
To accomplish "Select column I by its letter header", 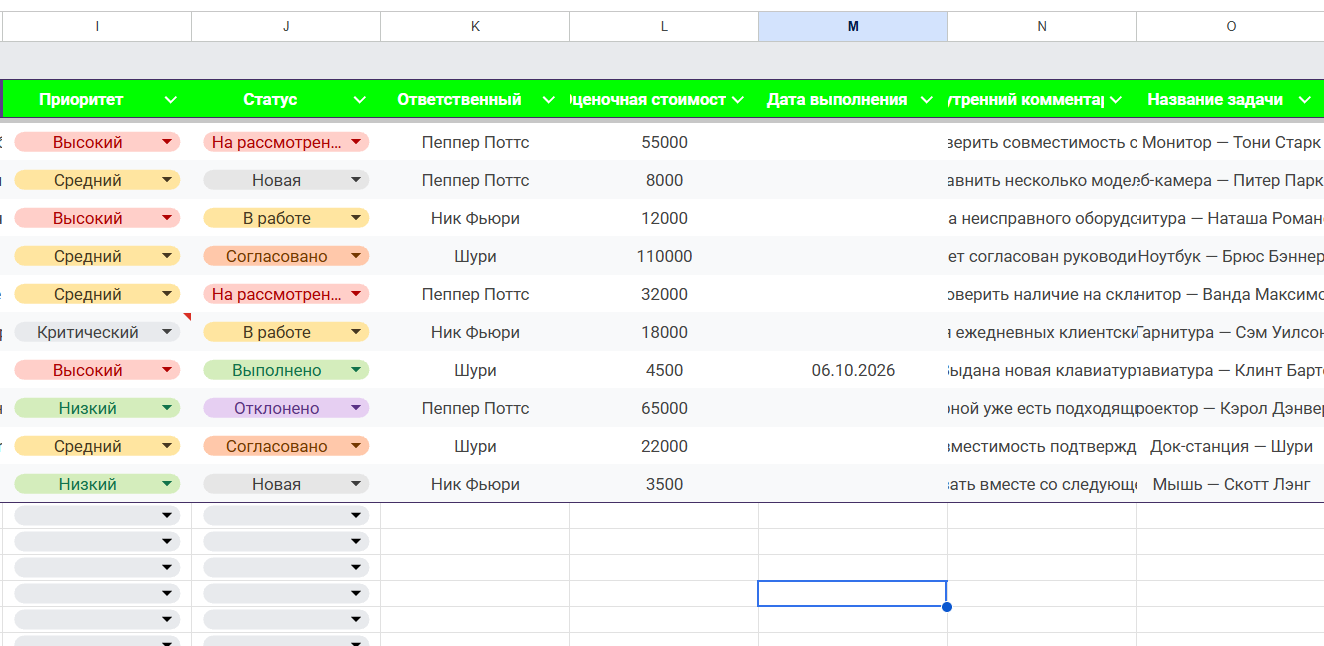I will click(97, 27).
